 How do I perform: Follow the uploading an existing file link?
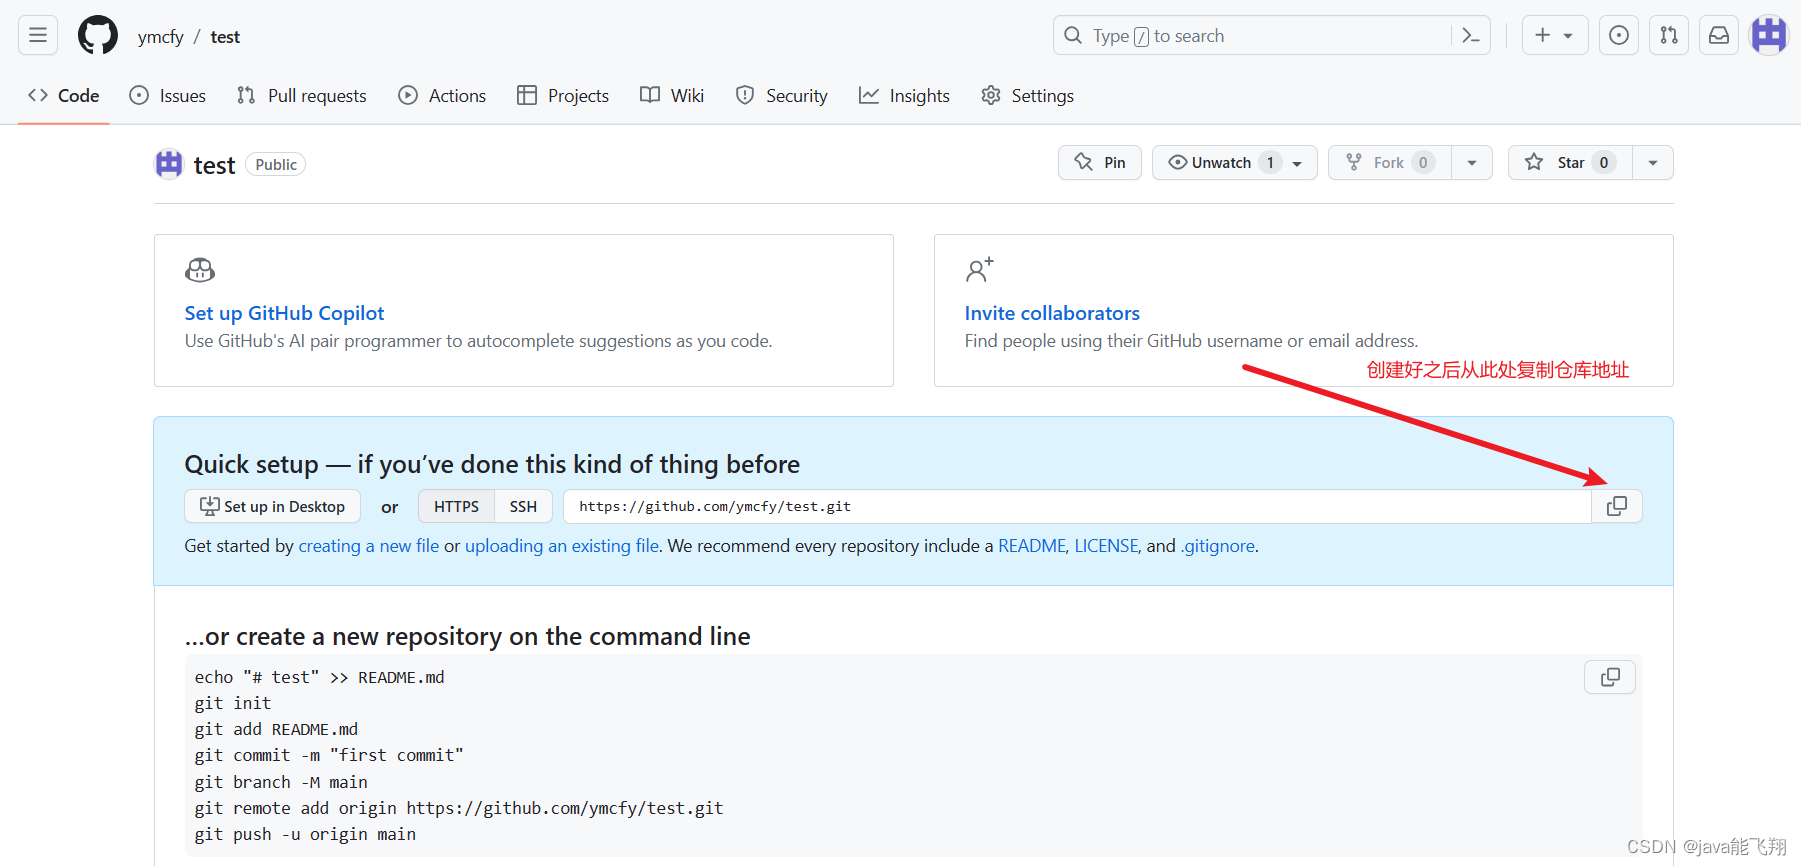[x=562, y=546]
